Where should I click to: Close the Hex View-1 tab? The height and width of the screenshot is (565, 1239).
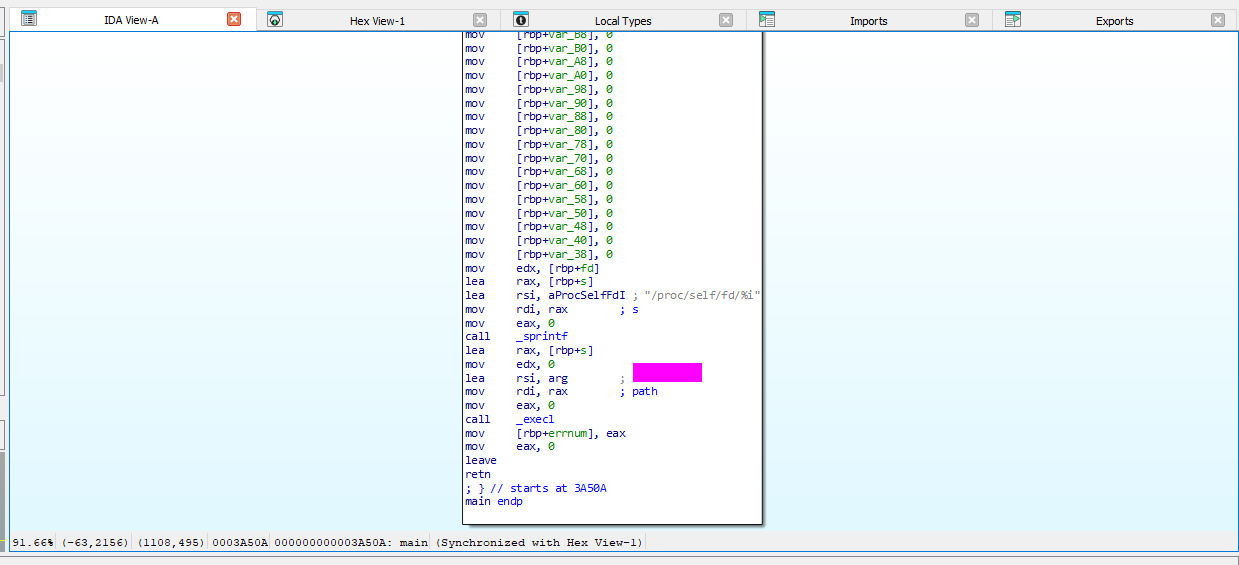pyautogui.click(x=480, y=20)
